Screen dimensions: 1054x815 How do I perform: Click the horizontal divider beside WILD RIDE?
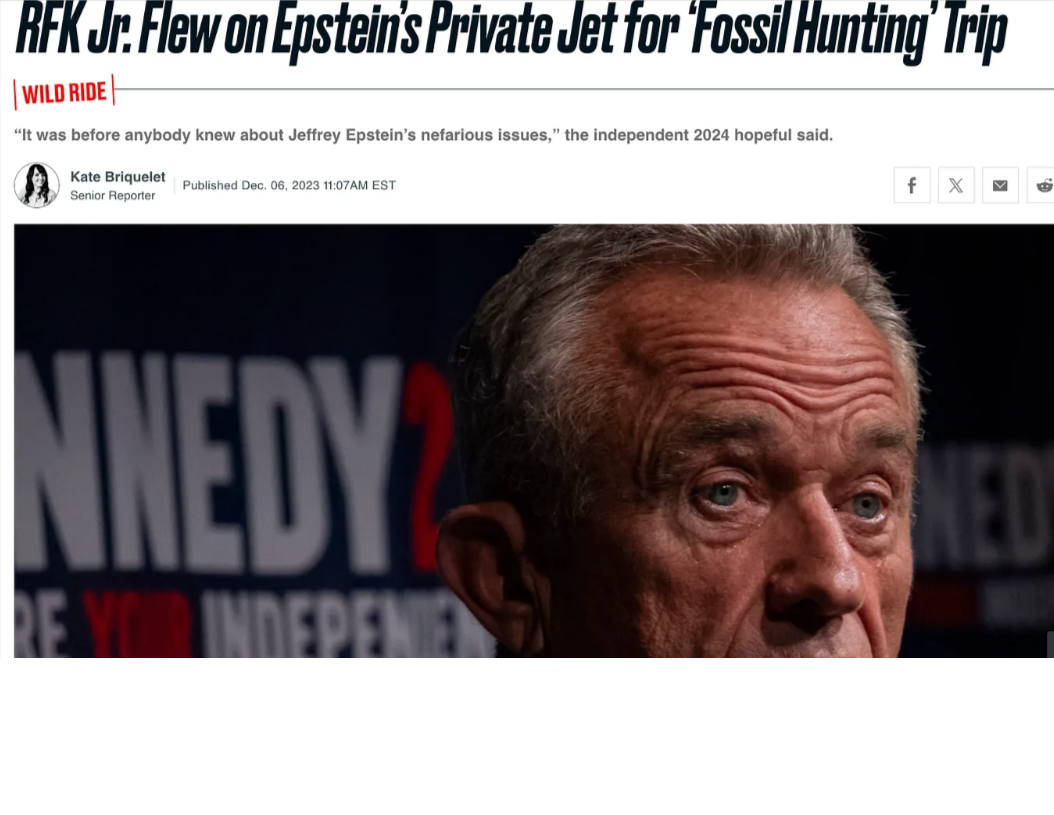point(585,89)
